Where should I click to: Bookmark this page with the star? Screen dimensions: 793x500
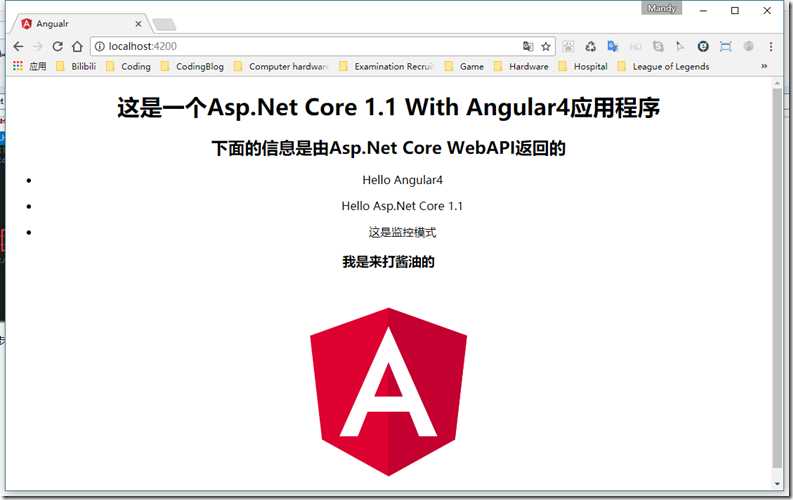[x=546, y=47]
